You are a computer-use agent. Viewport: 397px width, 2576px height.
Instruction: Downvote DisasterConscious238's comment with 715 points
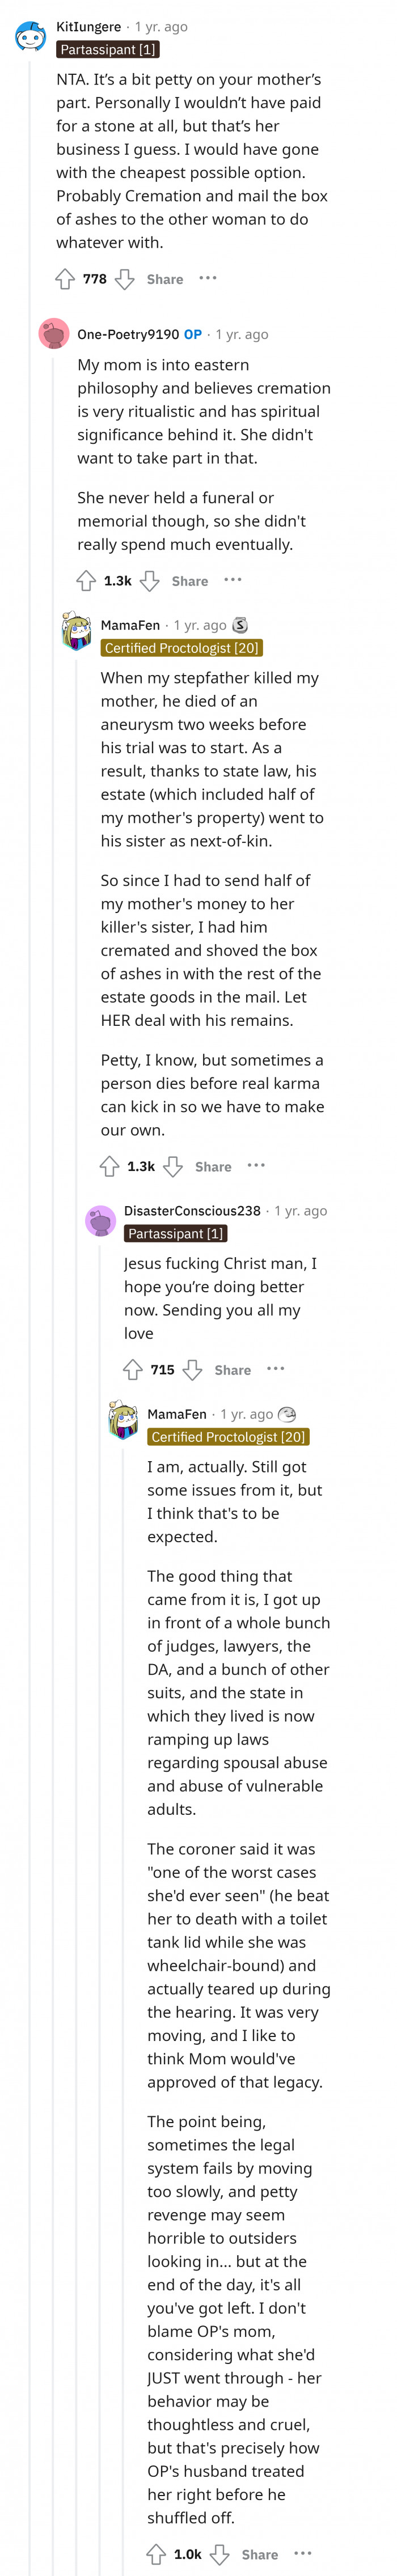[192, 1370]
